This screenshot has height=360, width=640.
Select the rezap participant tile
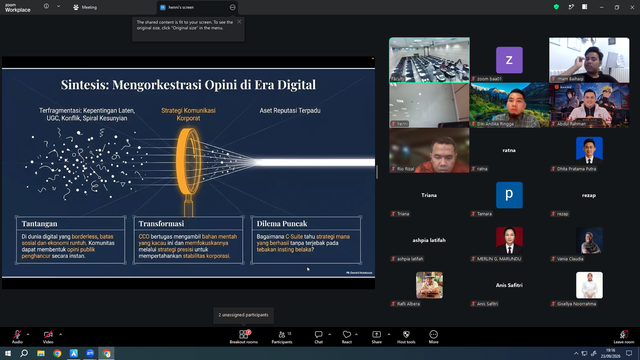tap(589, 195)
